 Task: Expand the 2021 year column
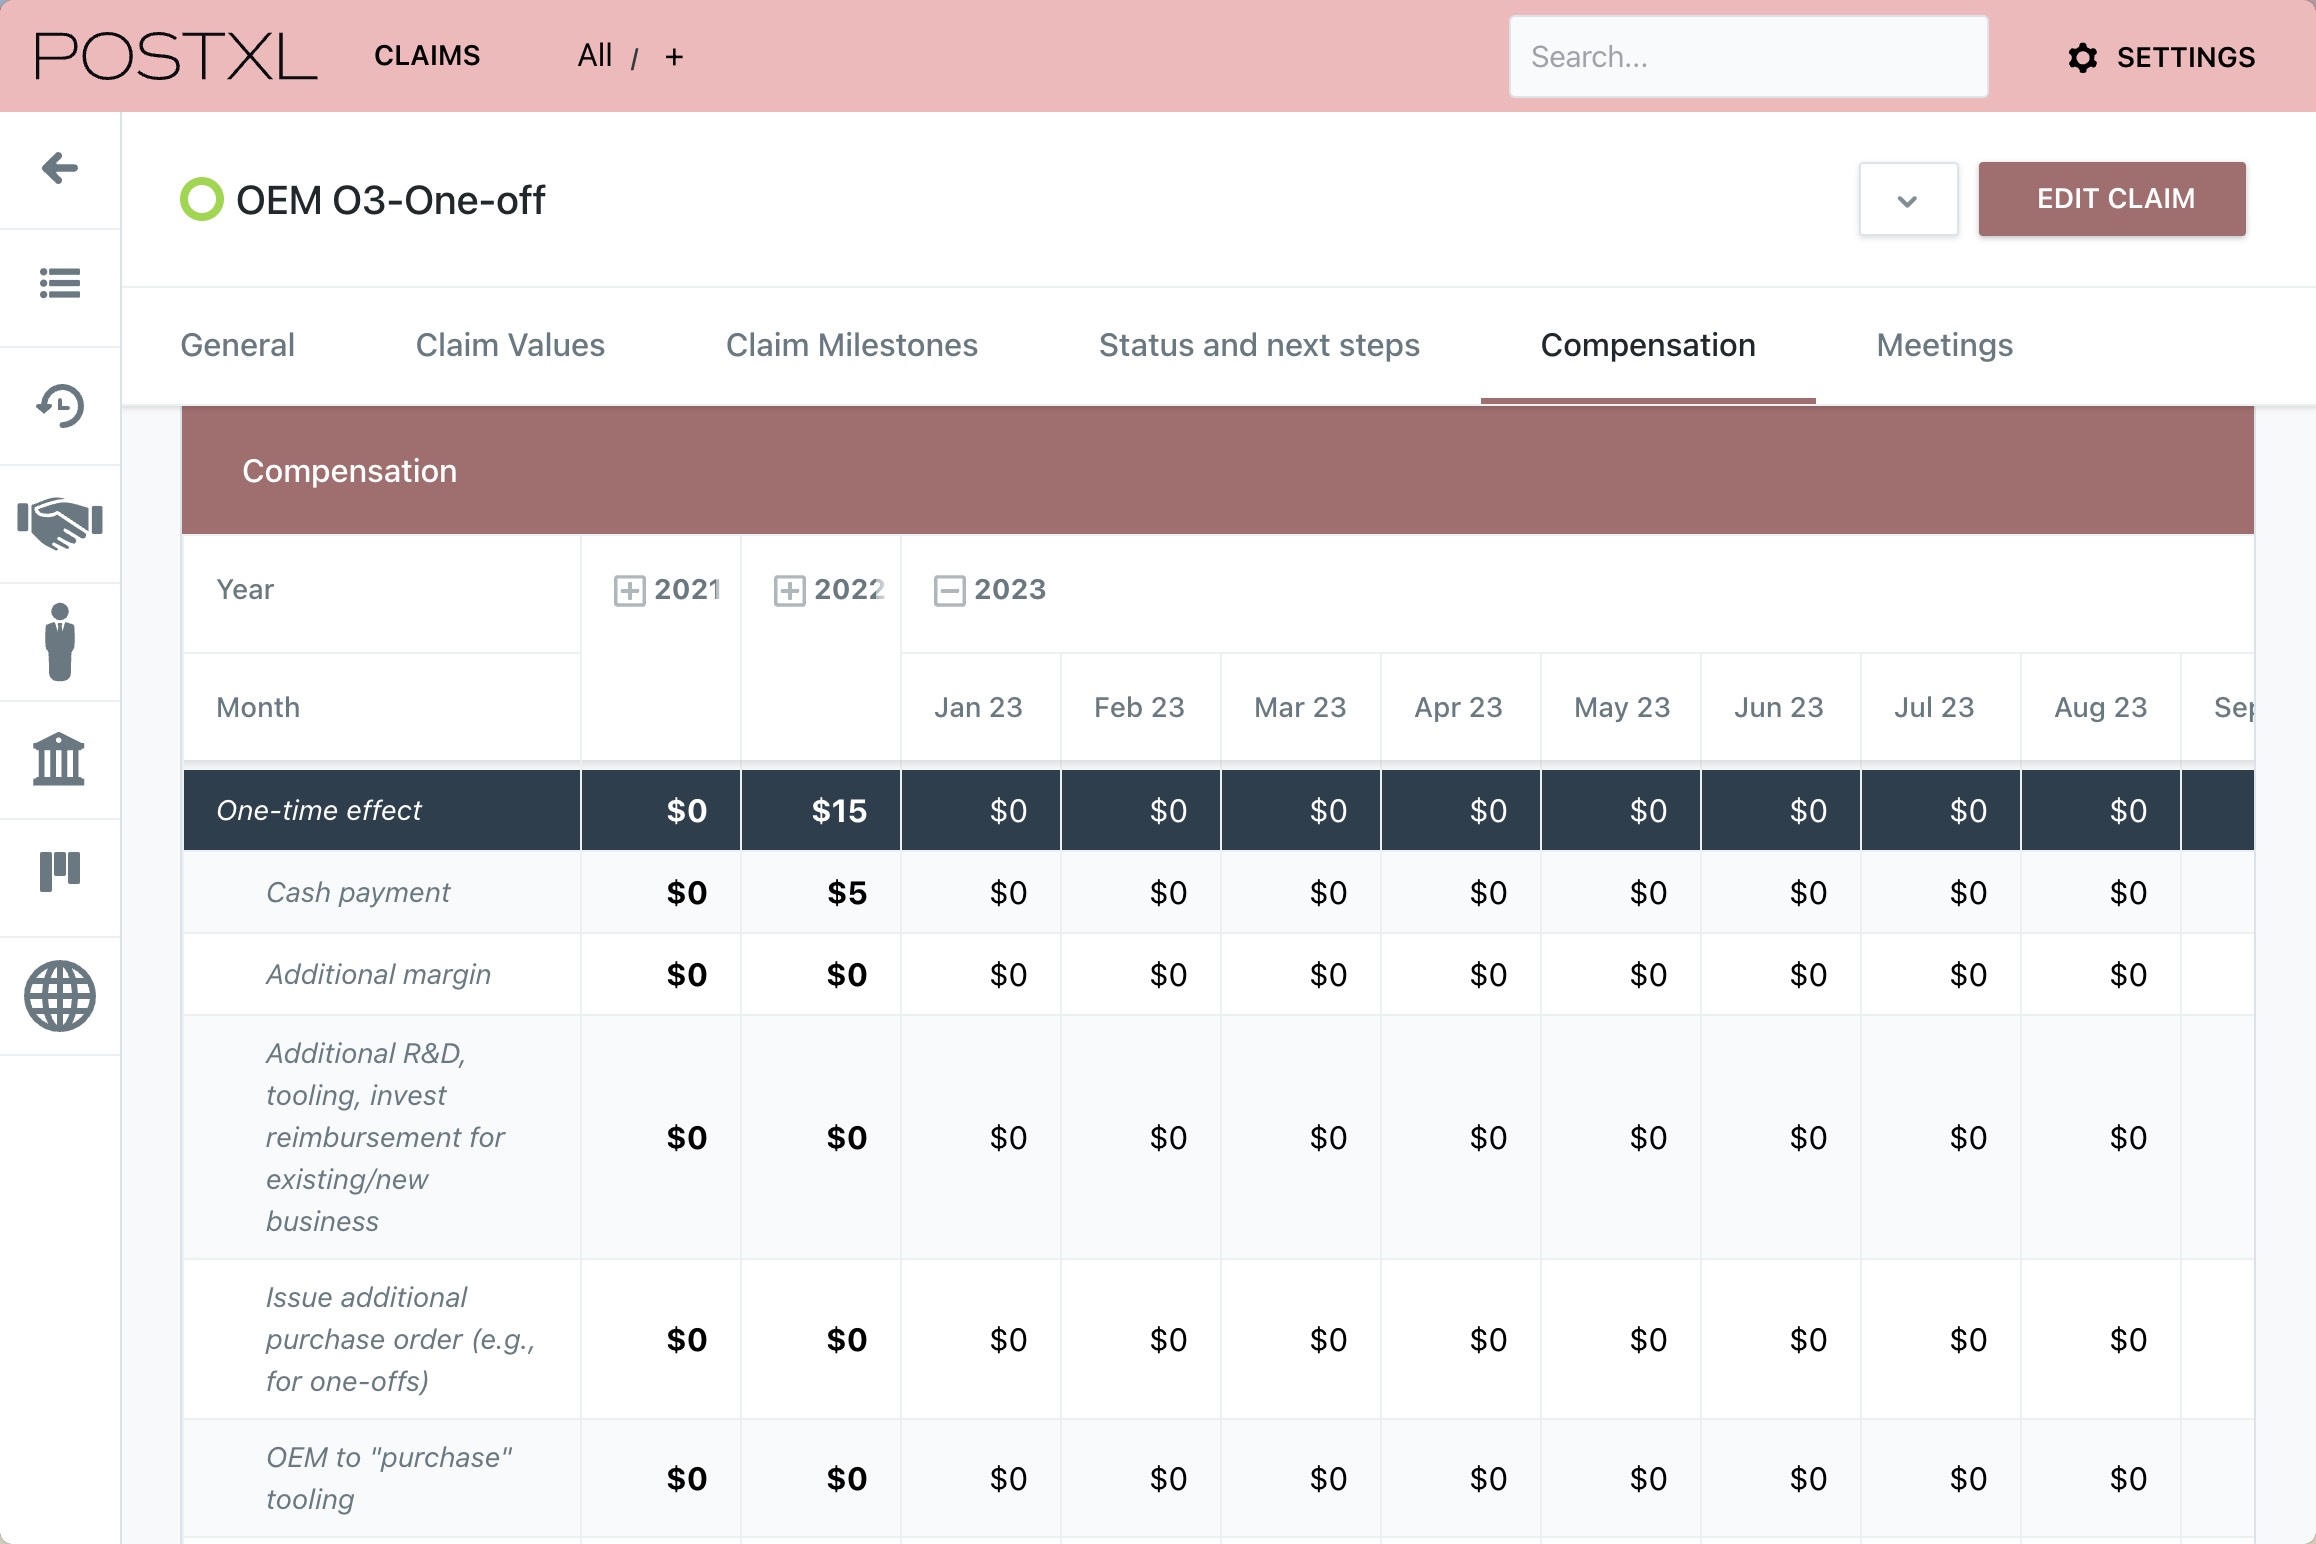(629, 591)
